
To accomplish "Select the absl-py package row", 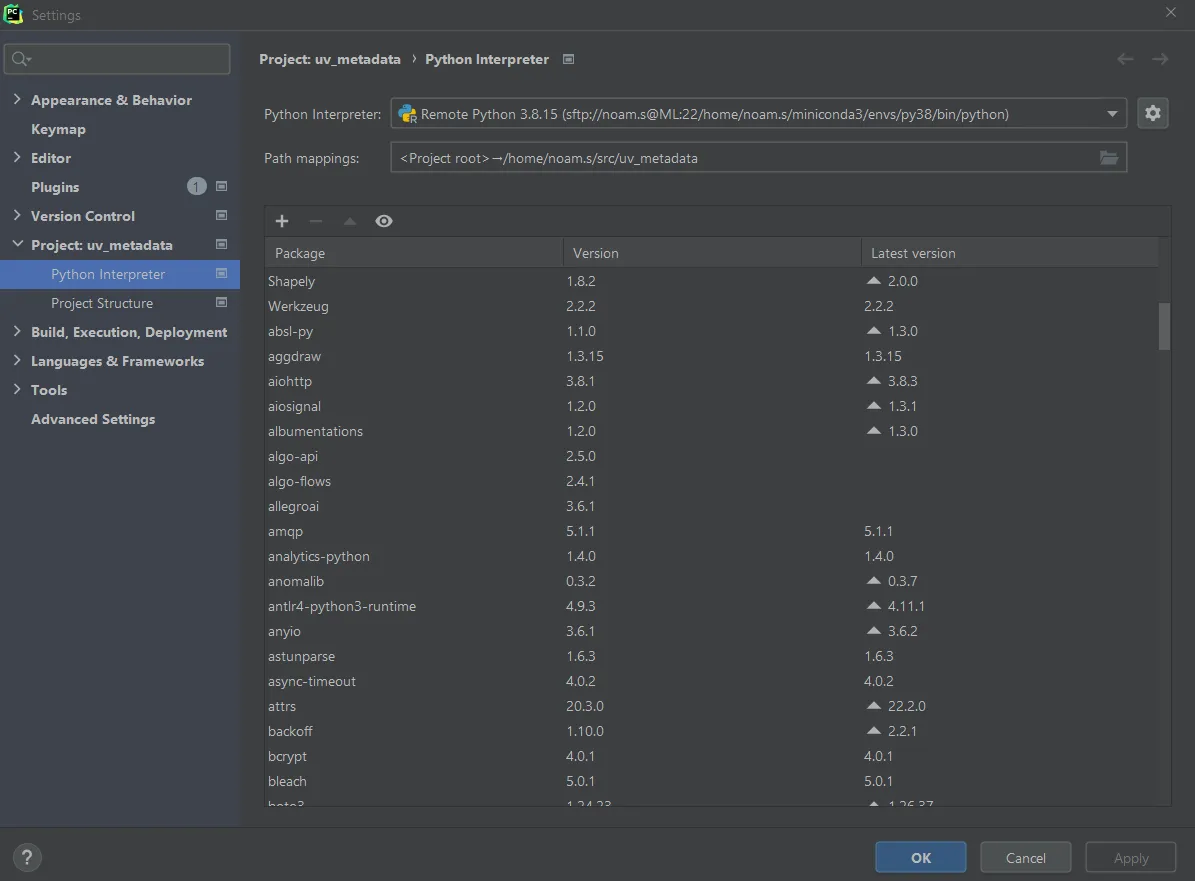I will pyautogui.click(x=712, y=331).
